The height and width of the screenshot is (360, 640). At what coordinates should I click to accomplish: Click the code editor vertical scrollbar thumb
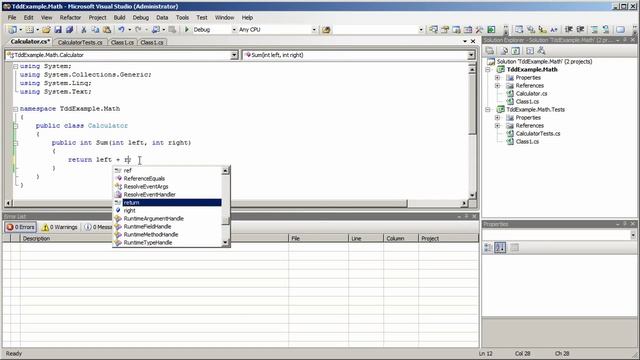472,104
